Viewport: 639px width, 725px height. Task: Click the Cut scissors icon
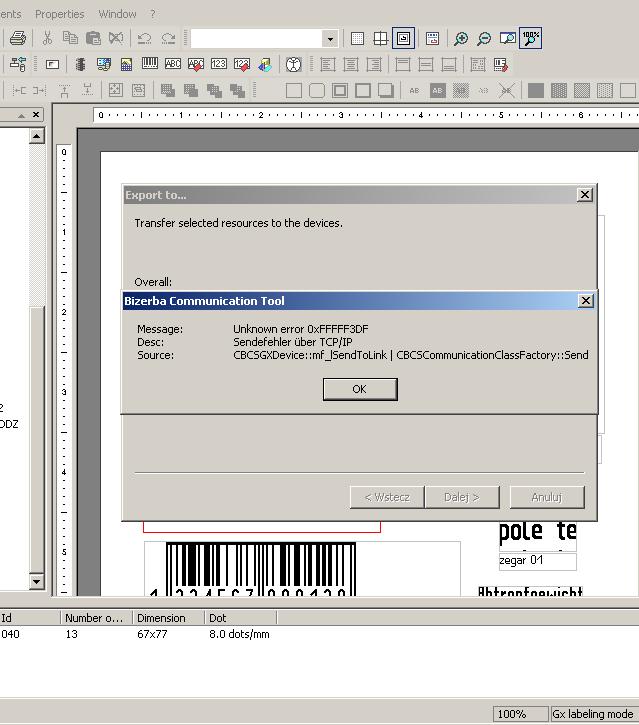[47, 38]
